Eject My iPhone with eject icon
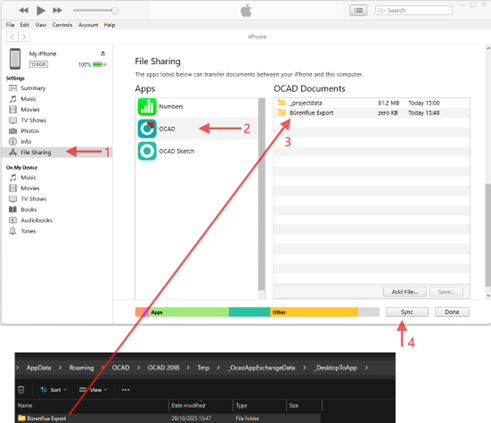The height and width of the screenshot is (423, 491). pyautogui.click(x=103, y=53)
